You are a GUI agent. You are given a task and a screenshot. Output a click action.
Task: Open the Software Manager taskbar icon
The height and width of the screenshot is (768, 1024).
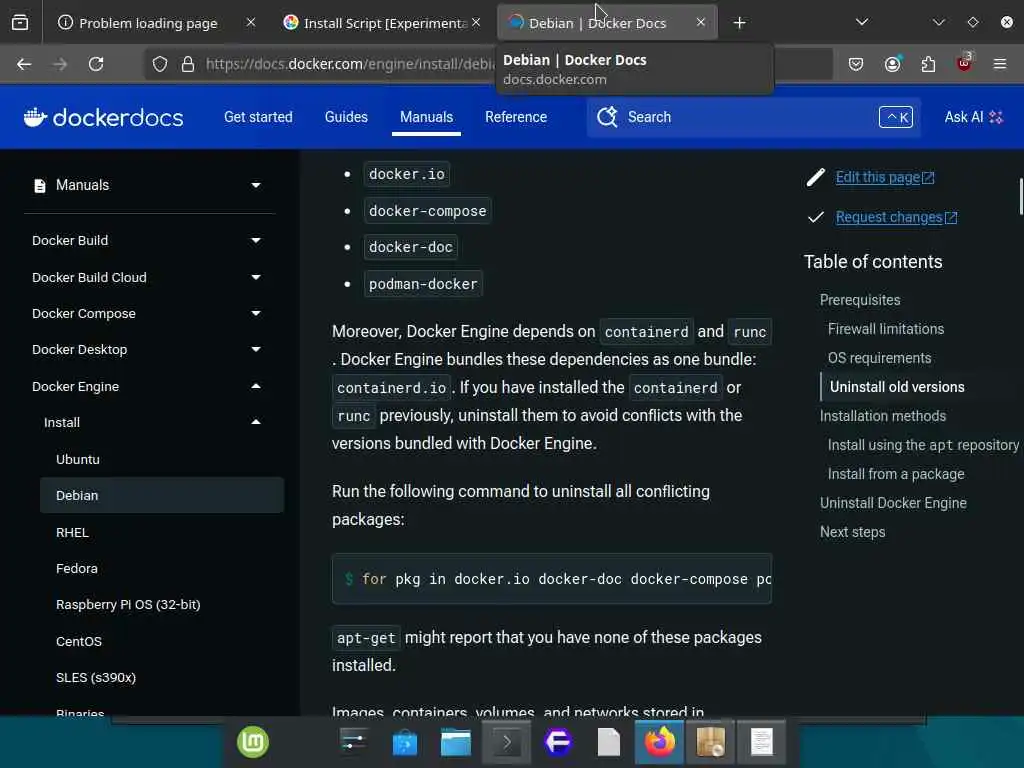pyautogui.click(x=405, y=743)
